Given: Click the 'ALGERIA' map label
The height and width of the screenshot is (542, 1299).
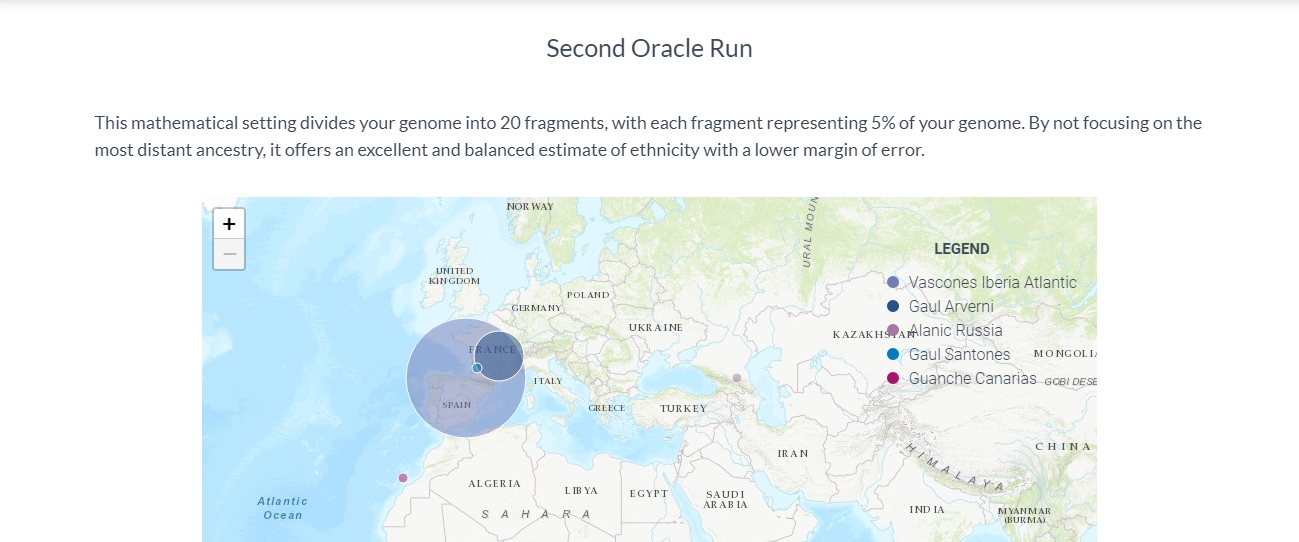Looking at the screenshot, I should coord(495,483).
